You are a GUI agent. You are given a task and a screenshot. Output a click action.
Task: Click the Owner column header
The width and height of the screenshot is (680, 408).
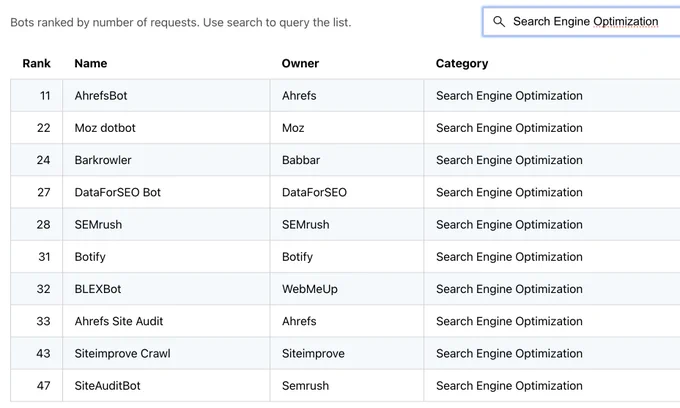(300, 63)
